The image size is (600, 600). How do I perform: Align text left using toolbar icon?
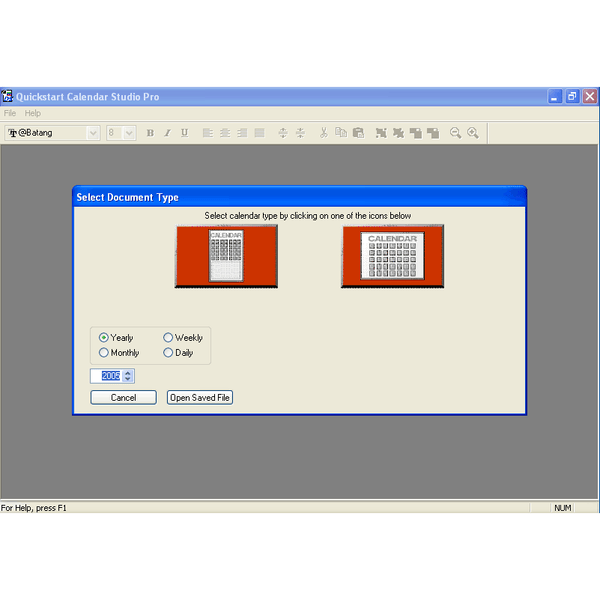(208, 133)
